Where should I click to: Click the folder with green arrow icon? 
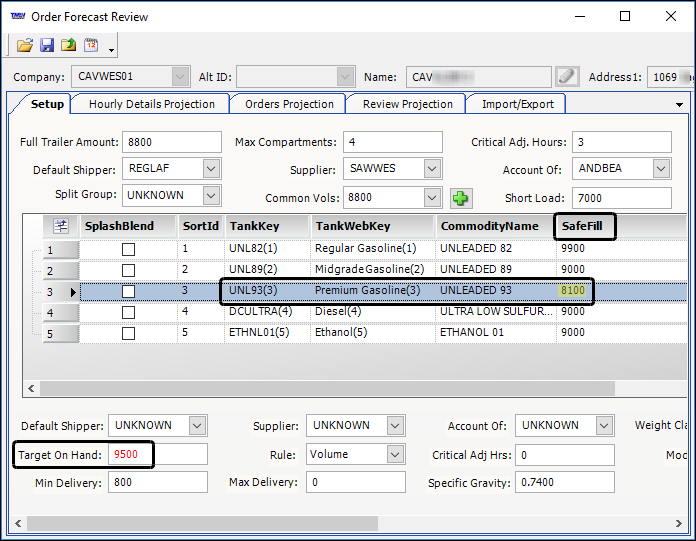69,45
